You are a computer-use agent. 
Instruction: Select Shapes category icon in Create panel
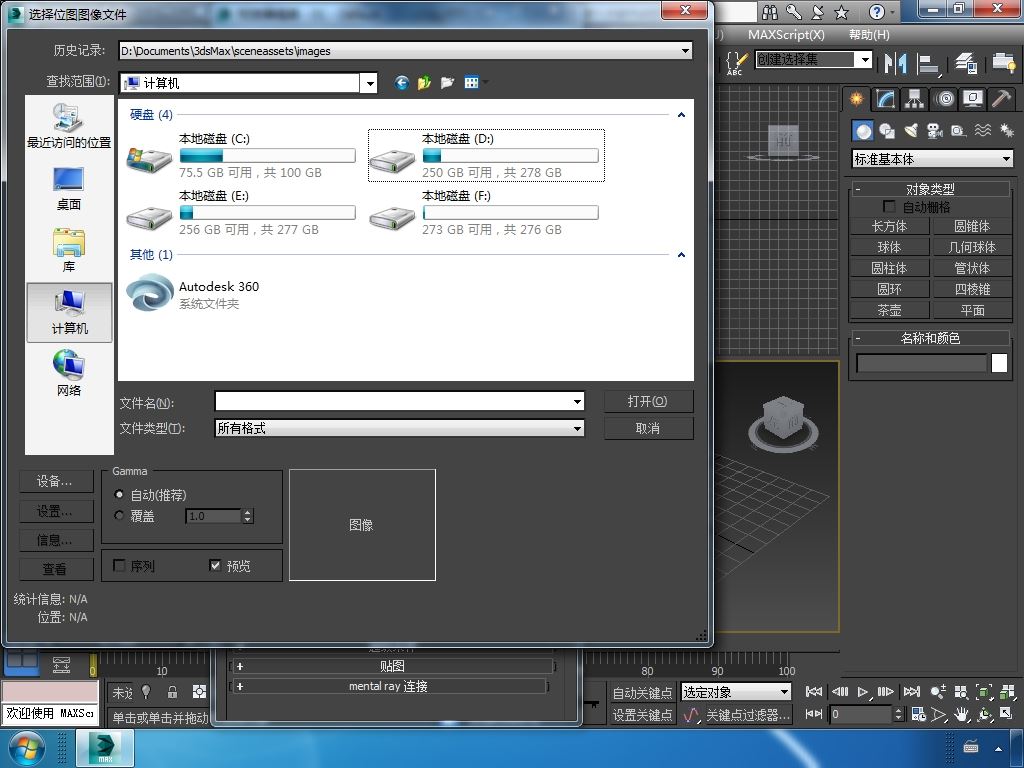[887, 131]
